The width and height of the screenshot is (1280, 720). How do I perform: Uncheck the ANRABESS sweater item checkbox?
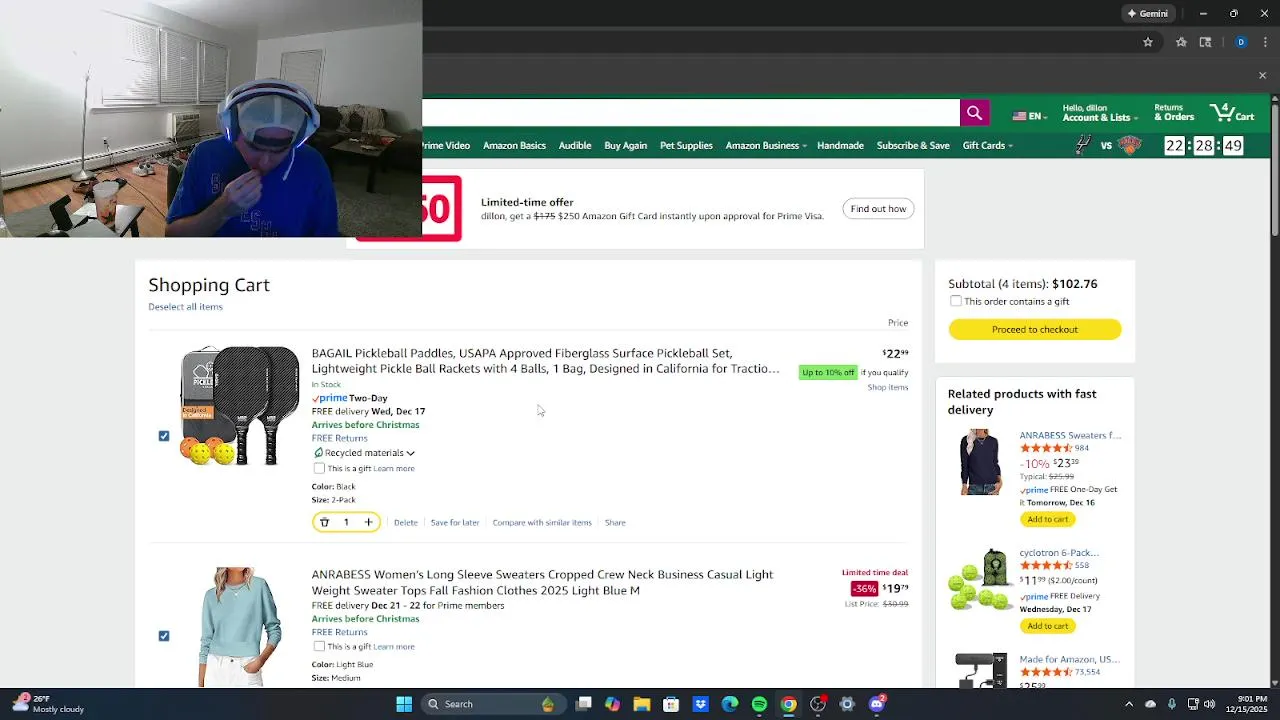[164, 636]
